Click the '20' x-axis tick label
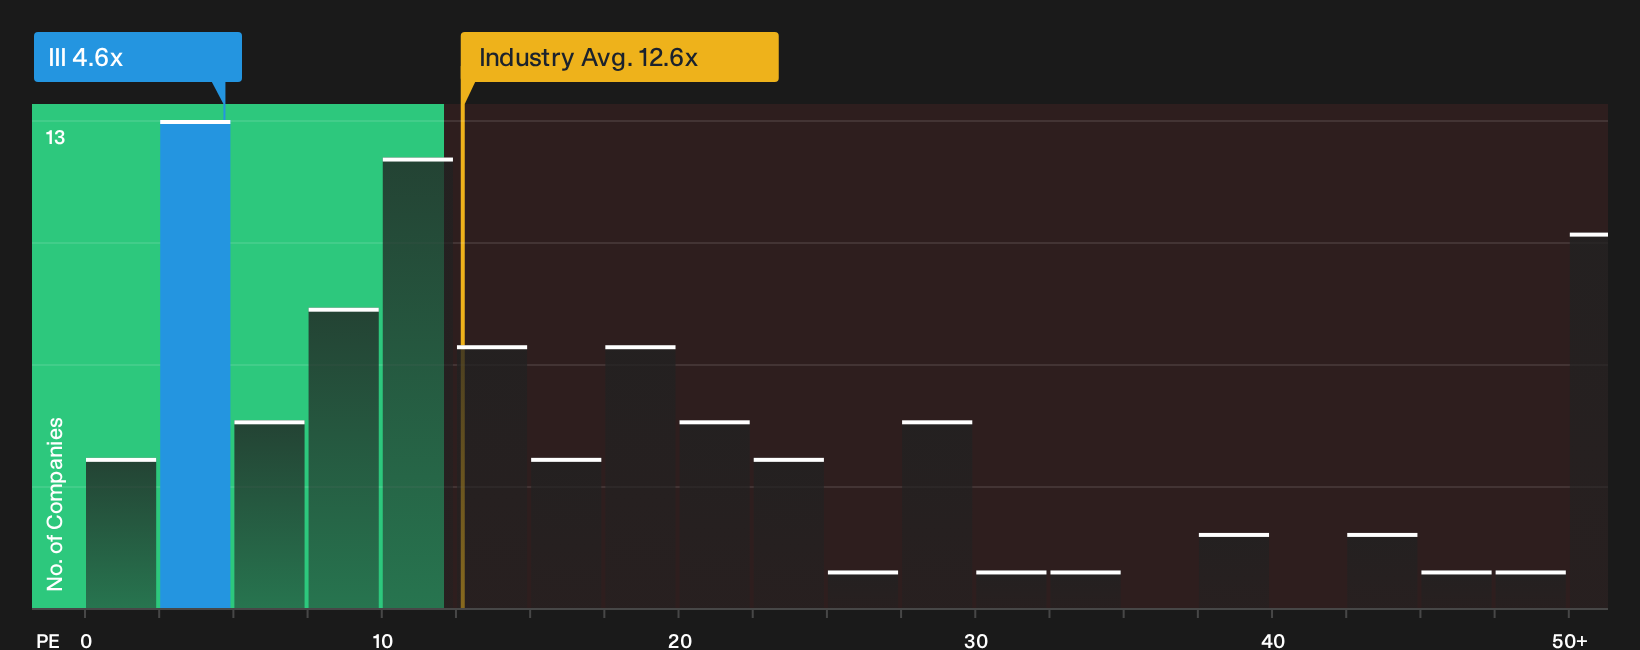 click(x=680, y=641)
